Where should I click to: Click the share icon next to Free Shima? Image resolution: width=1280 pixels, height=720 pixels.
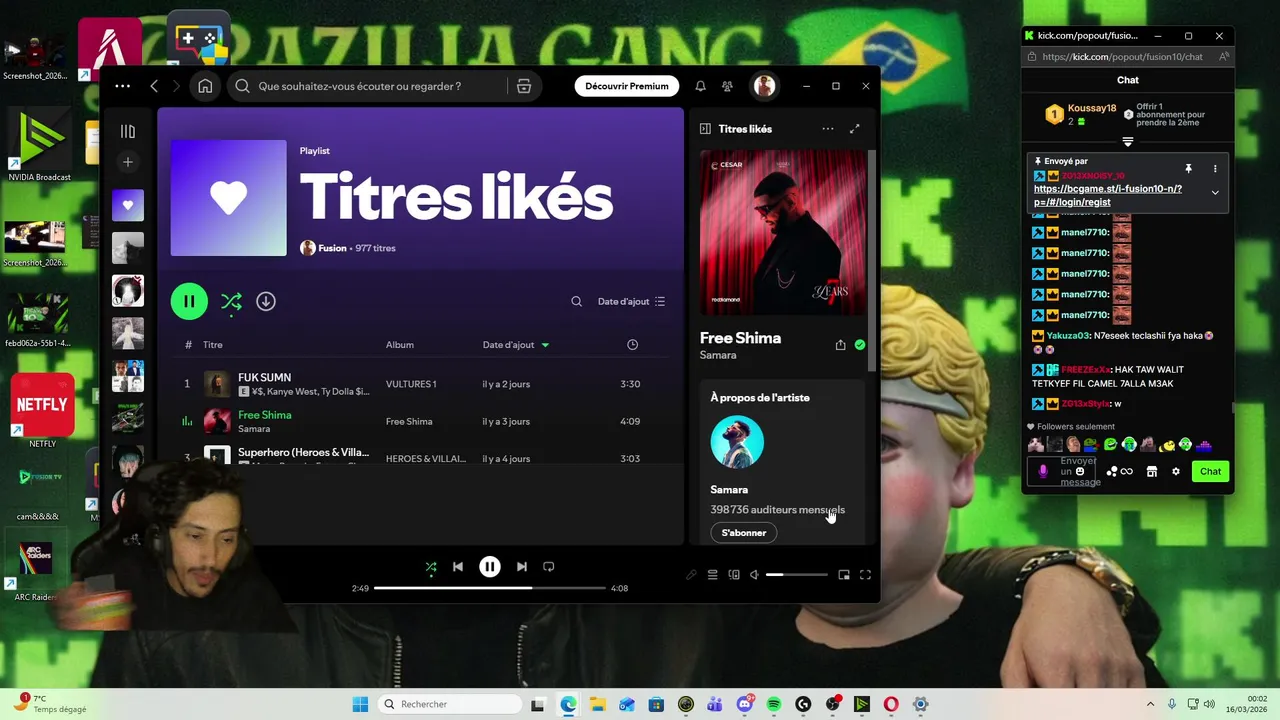click(x=840, y=345)
